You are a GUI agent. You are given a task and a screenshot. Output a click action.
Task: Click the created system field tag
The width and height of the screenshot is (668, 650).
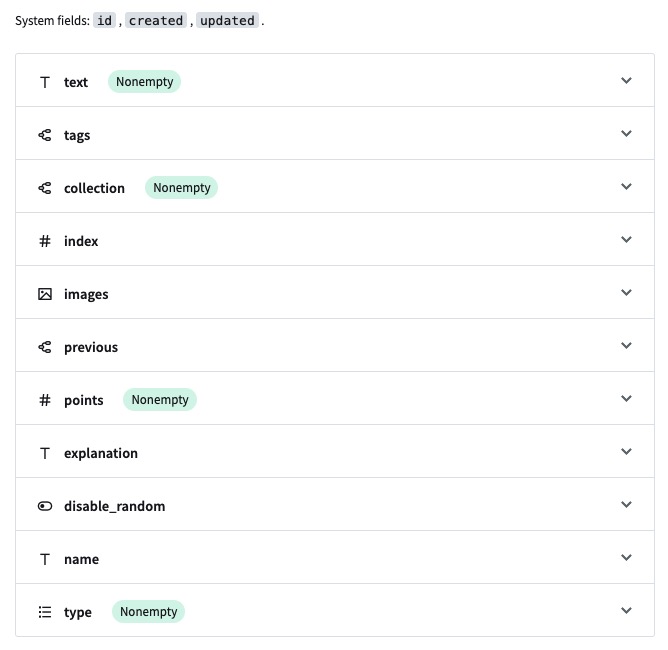click(x=156, y=20)
